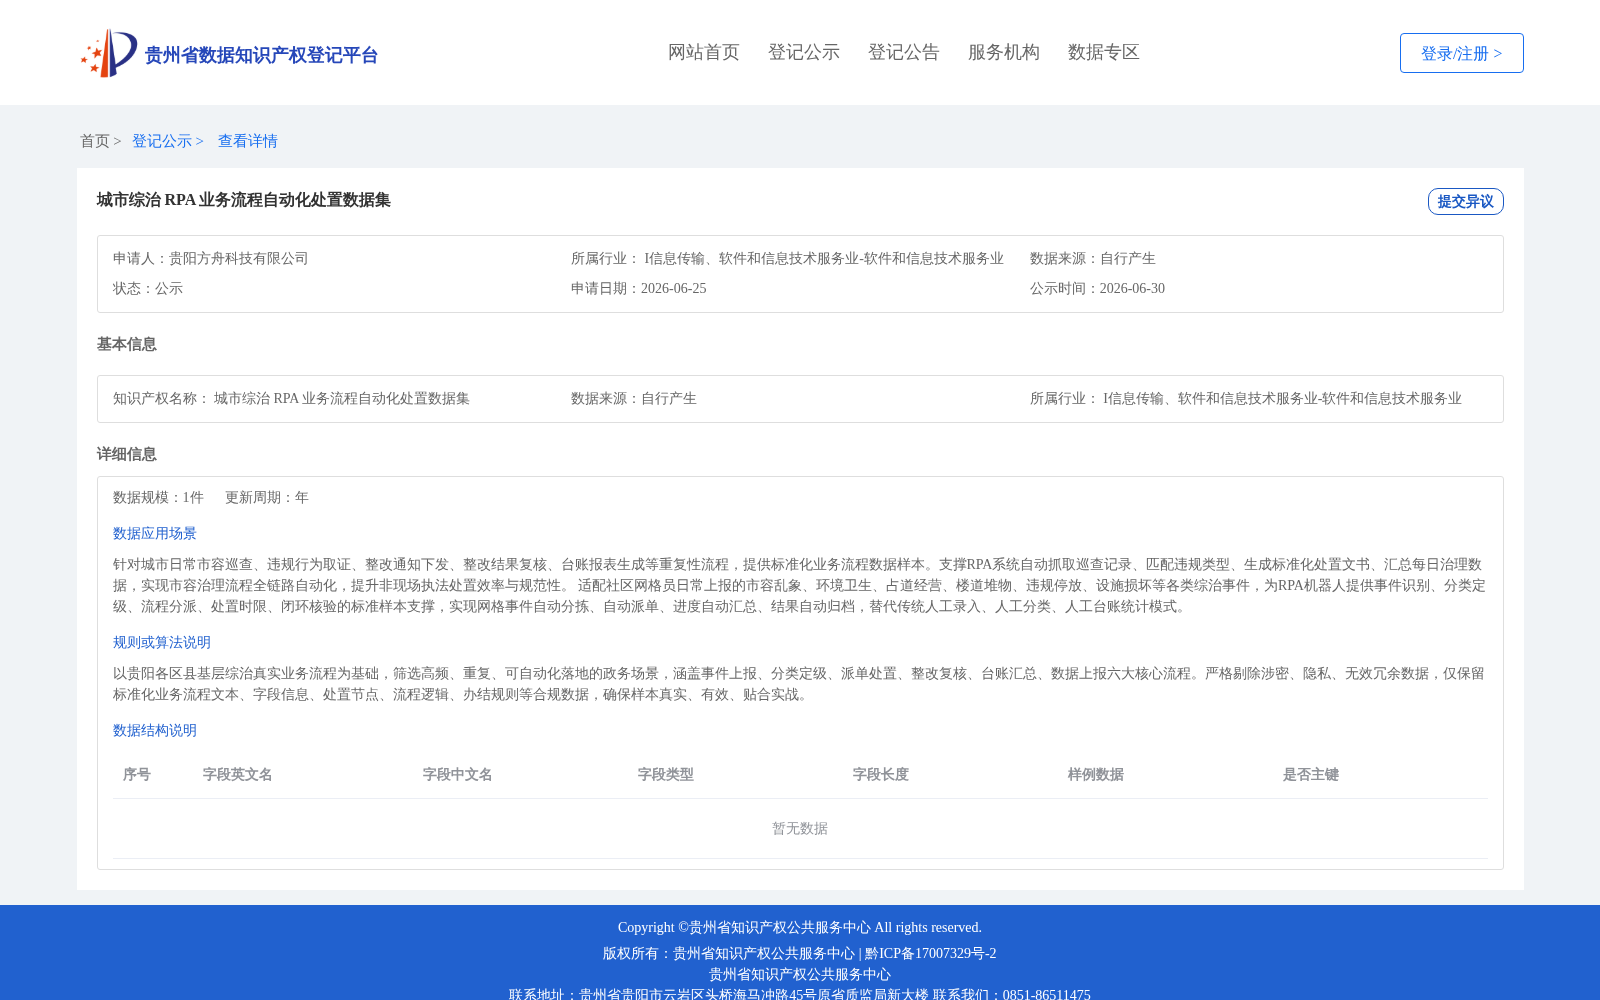
Task: Select the page heading 城市综治 RPA 业务流程自动化处置数据集
Action: point(244,200)
